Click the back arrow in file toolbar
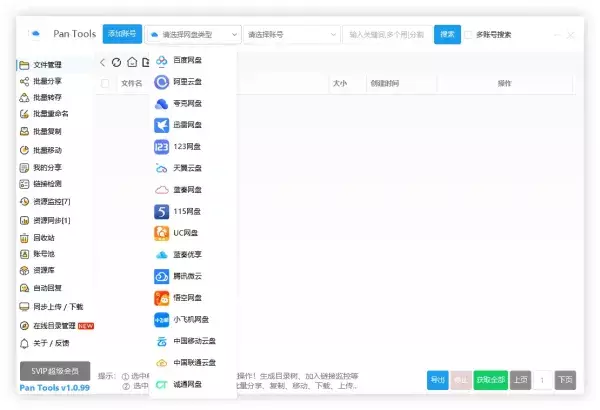Viewport: 600px width, 410px height. (x=102, y=62)
